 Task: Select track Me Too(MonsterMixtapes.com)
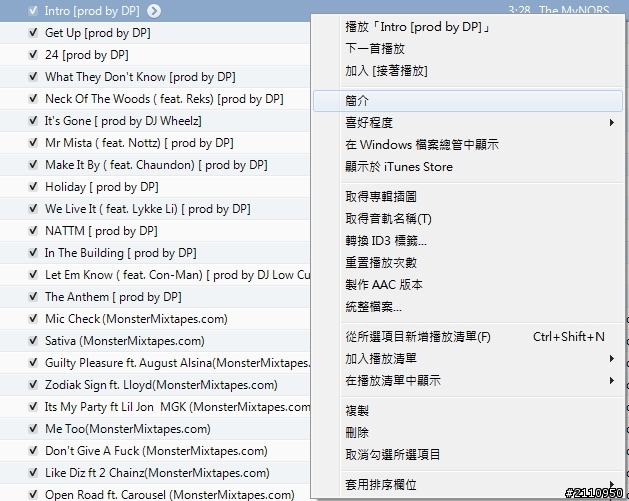pos(128,429)
